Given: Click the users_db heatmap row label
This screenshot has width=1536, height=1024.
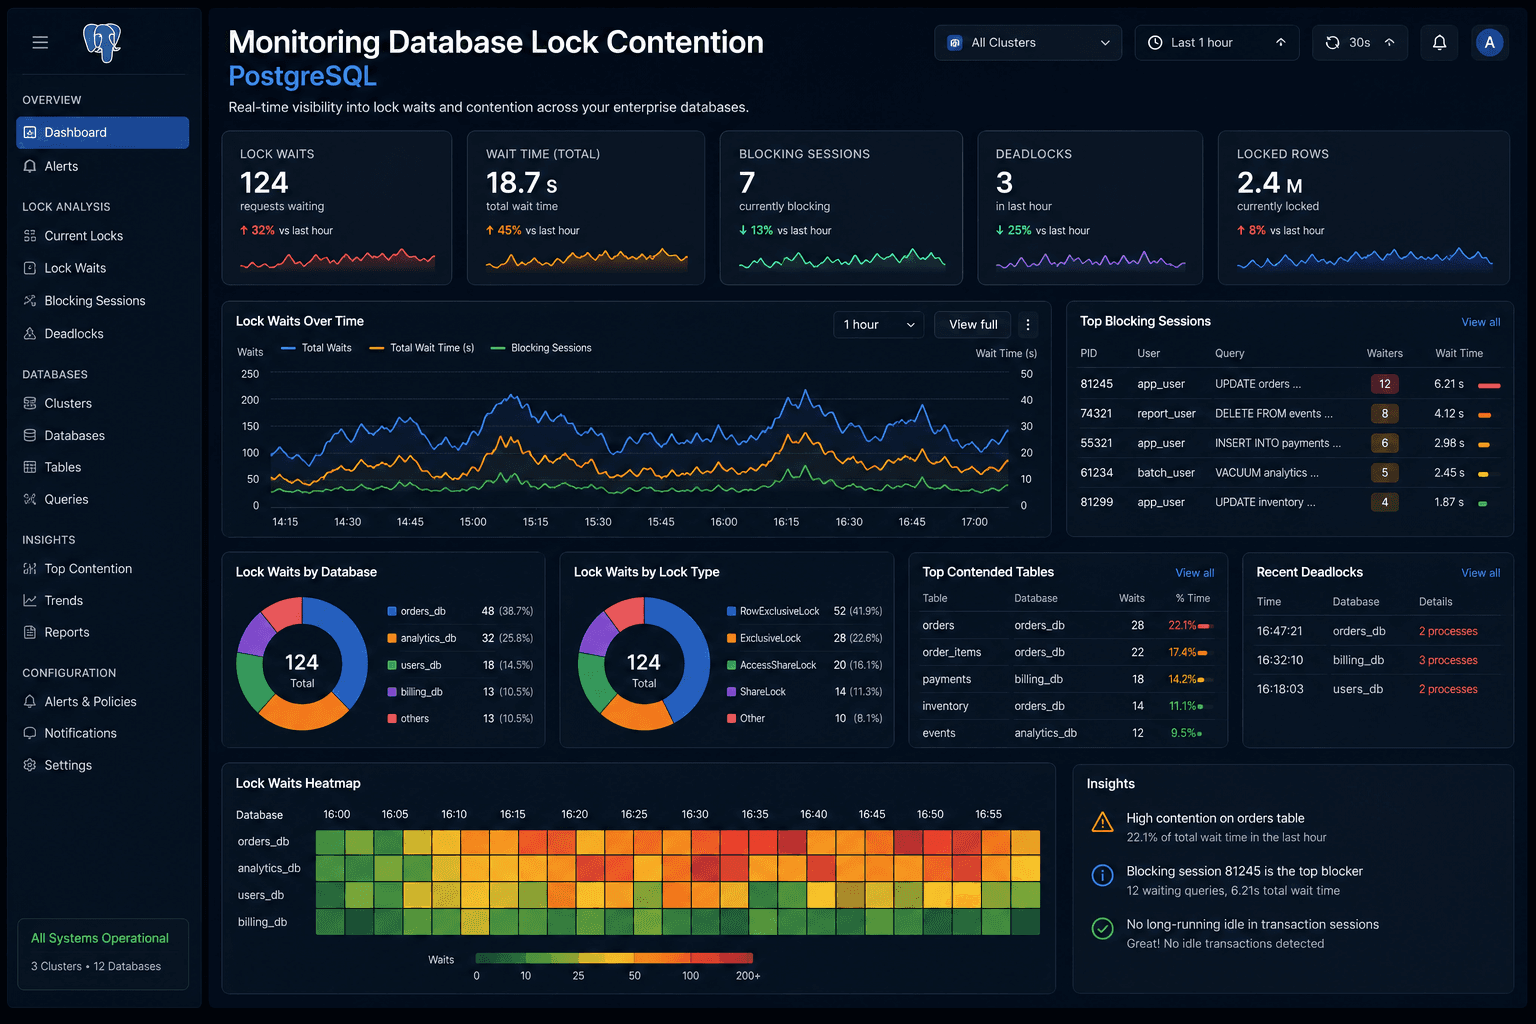Looking at the screenshot, I should coord(261,895).
